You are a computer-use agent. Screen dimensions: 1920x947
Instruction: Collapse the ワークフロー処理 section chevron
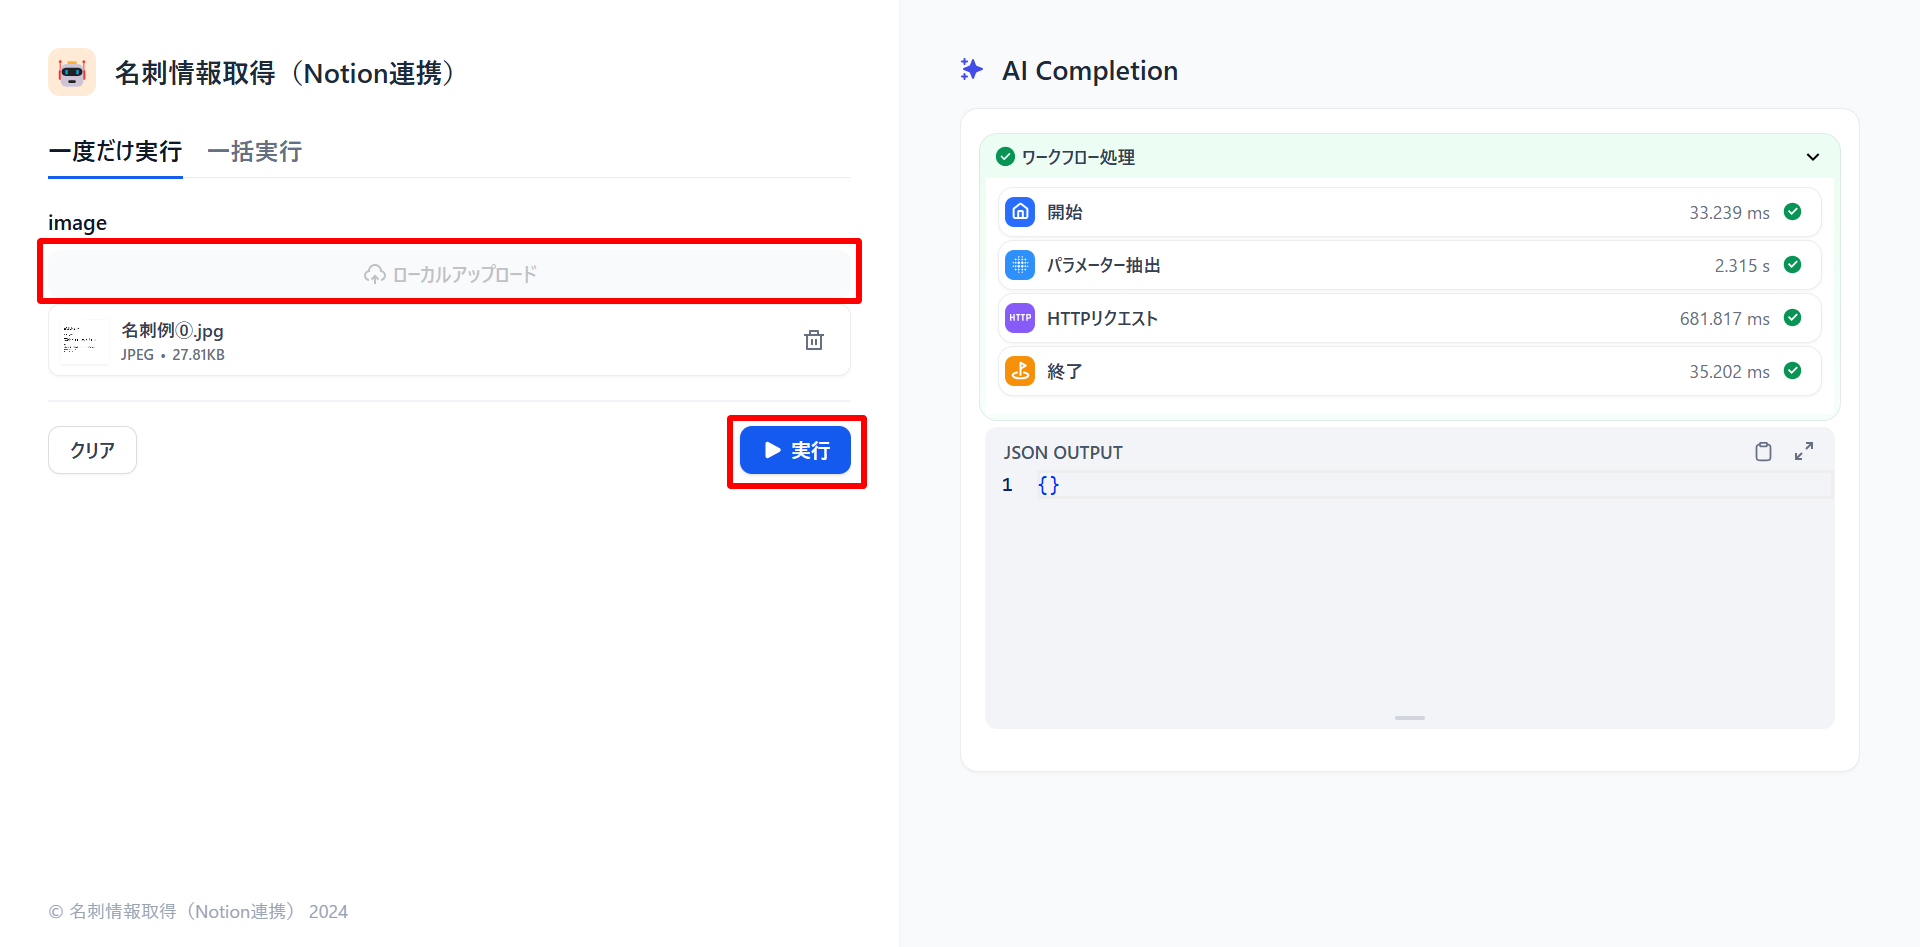click(1812, 157)
